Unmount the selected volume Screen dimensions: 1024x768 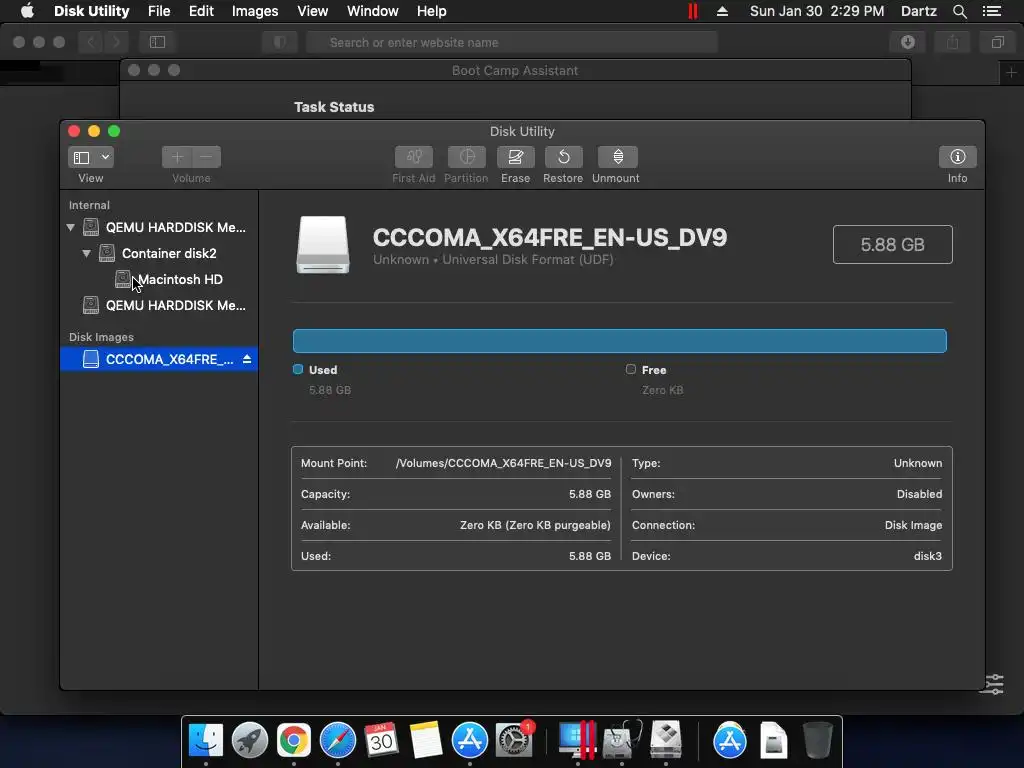pos(617,157)
